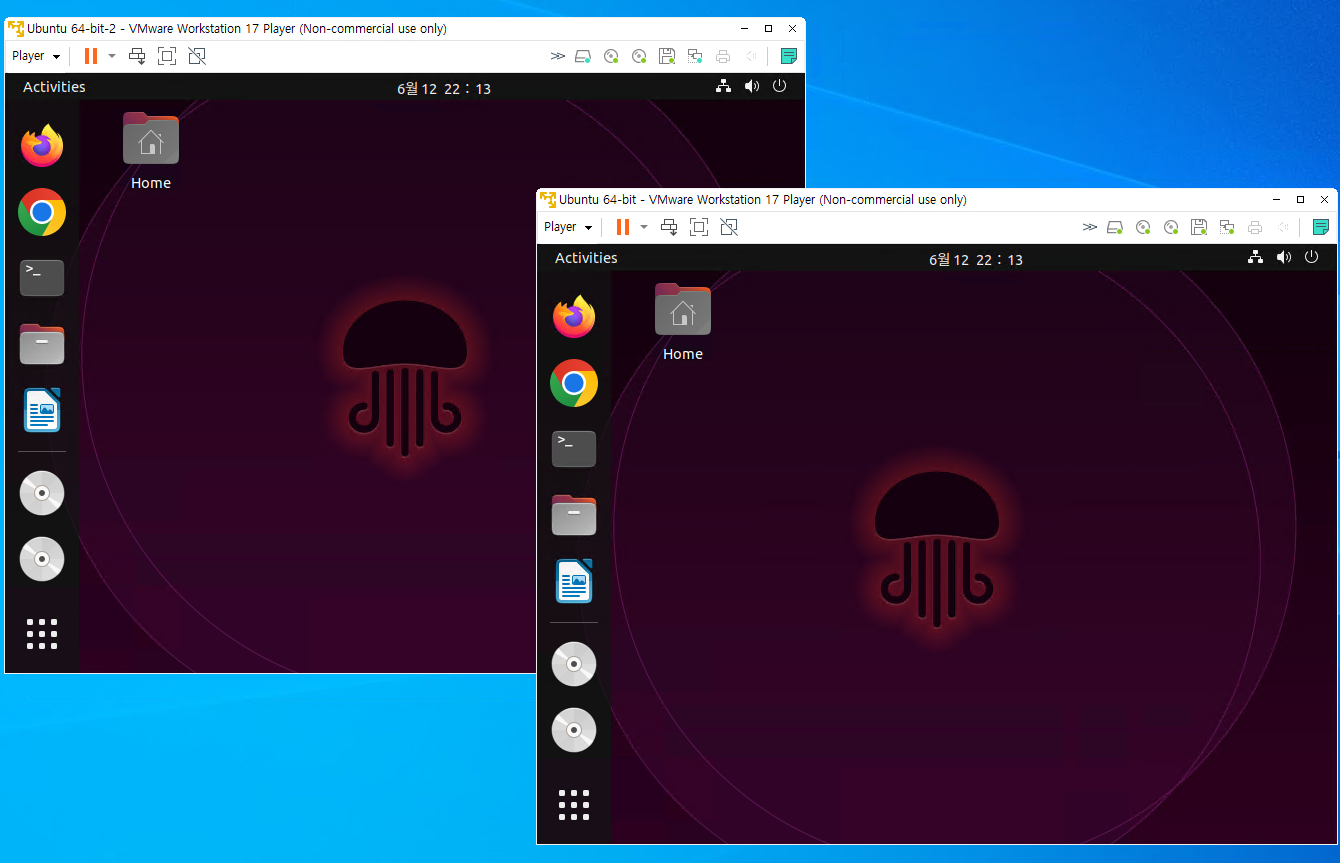The width and height of the screenshot is (1340, 863).
Task: Open clock calendar in Ubuntu 64-bit guest
Action: click(976, 259)
